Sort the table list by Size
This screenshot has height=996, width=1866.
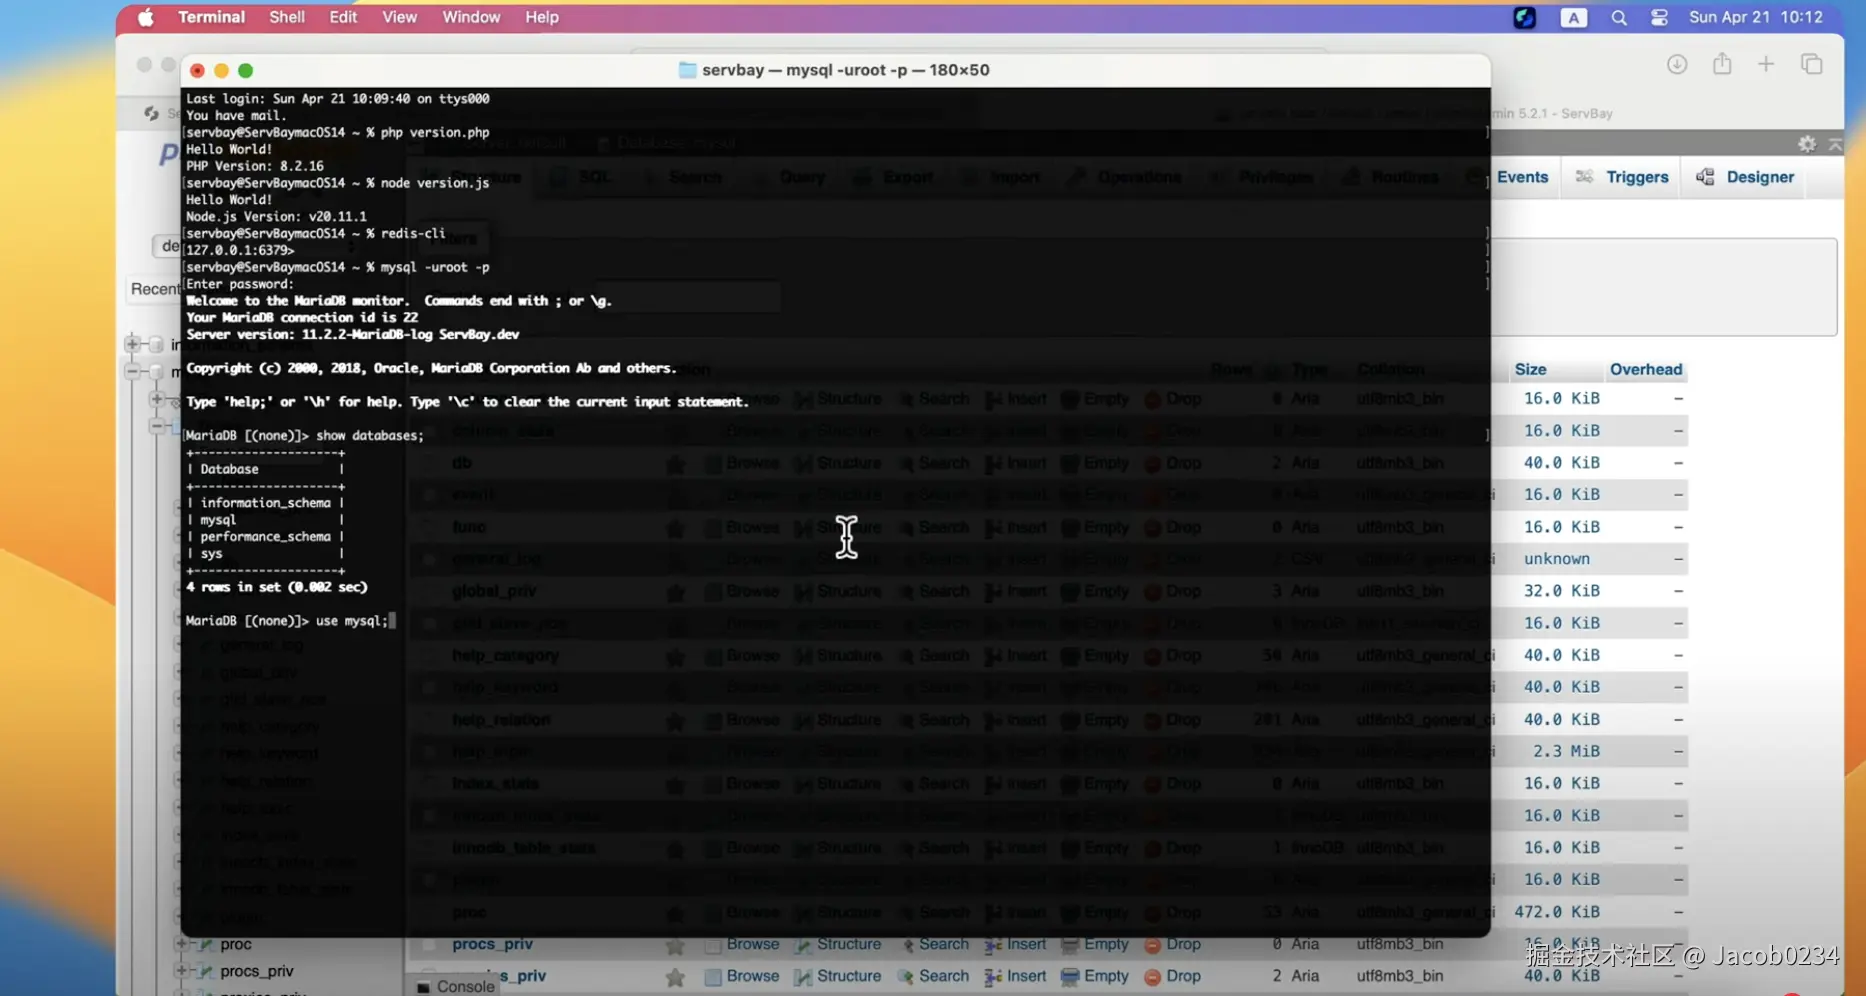point(1530,370)
